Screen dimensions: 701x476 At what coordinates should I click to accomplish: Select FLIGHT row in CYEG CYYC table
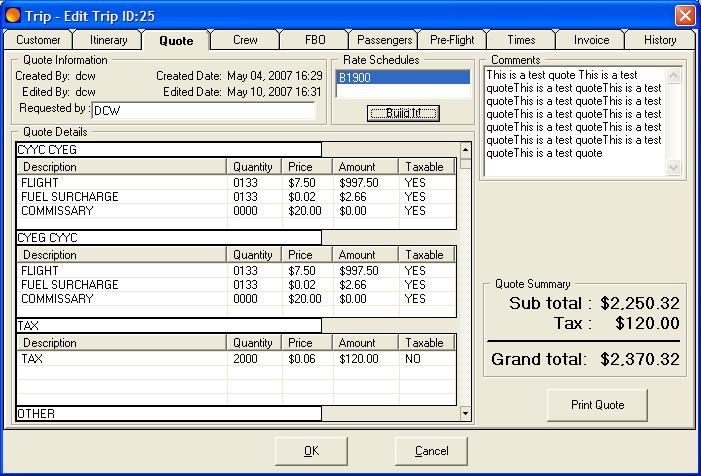click(236, 271)
